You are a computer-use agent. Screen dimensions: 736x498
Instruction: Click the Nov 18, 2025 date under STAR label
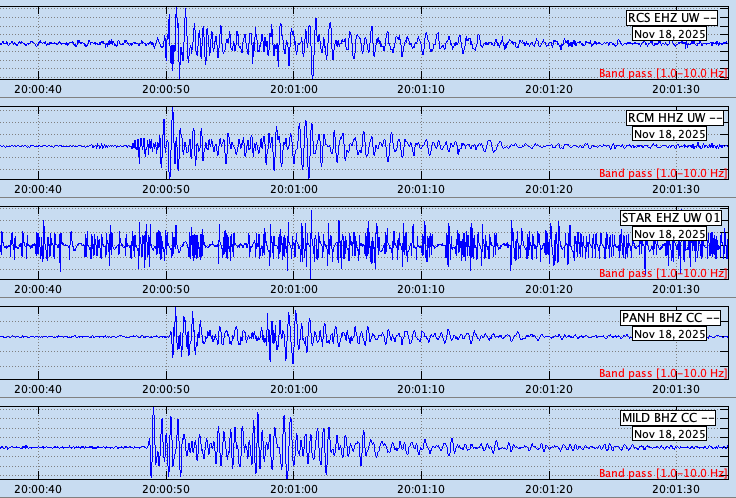pos(669,234)
